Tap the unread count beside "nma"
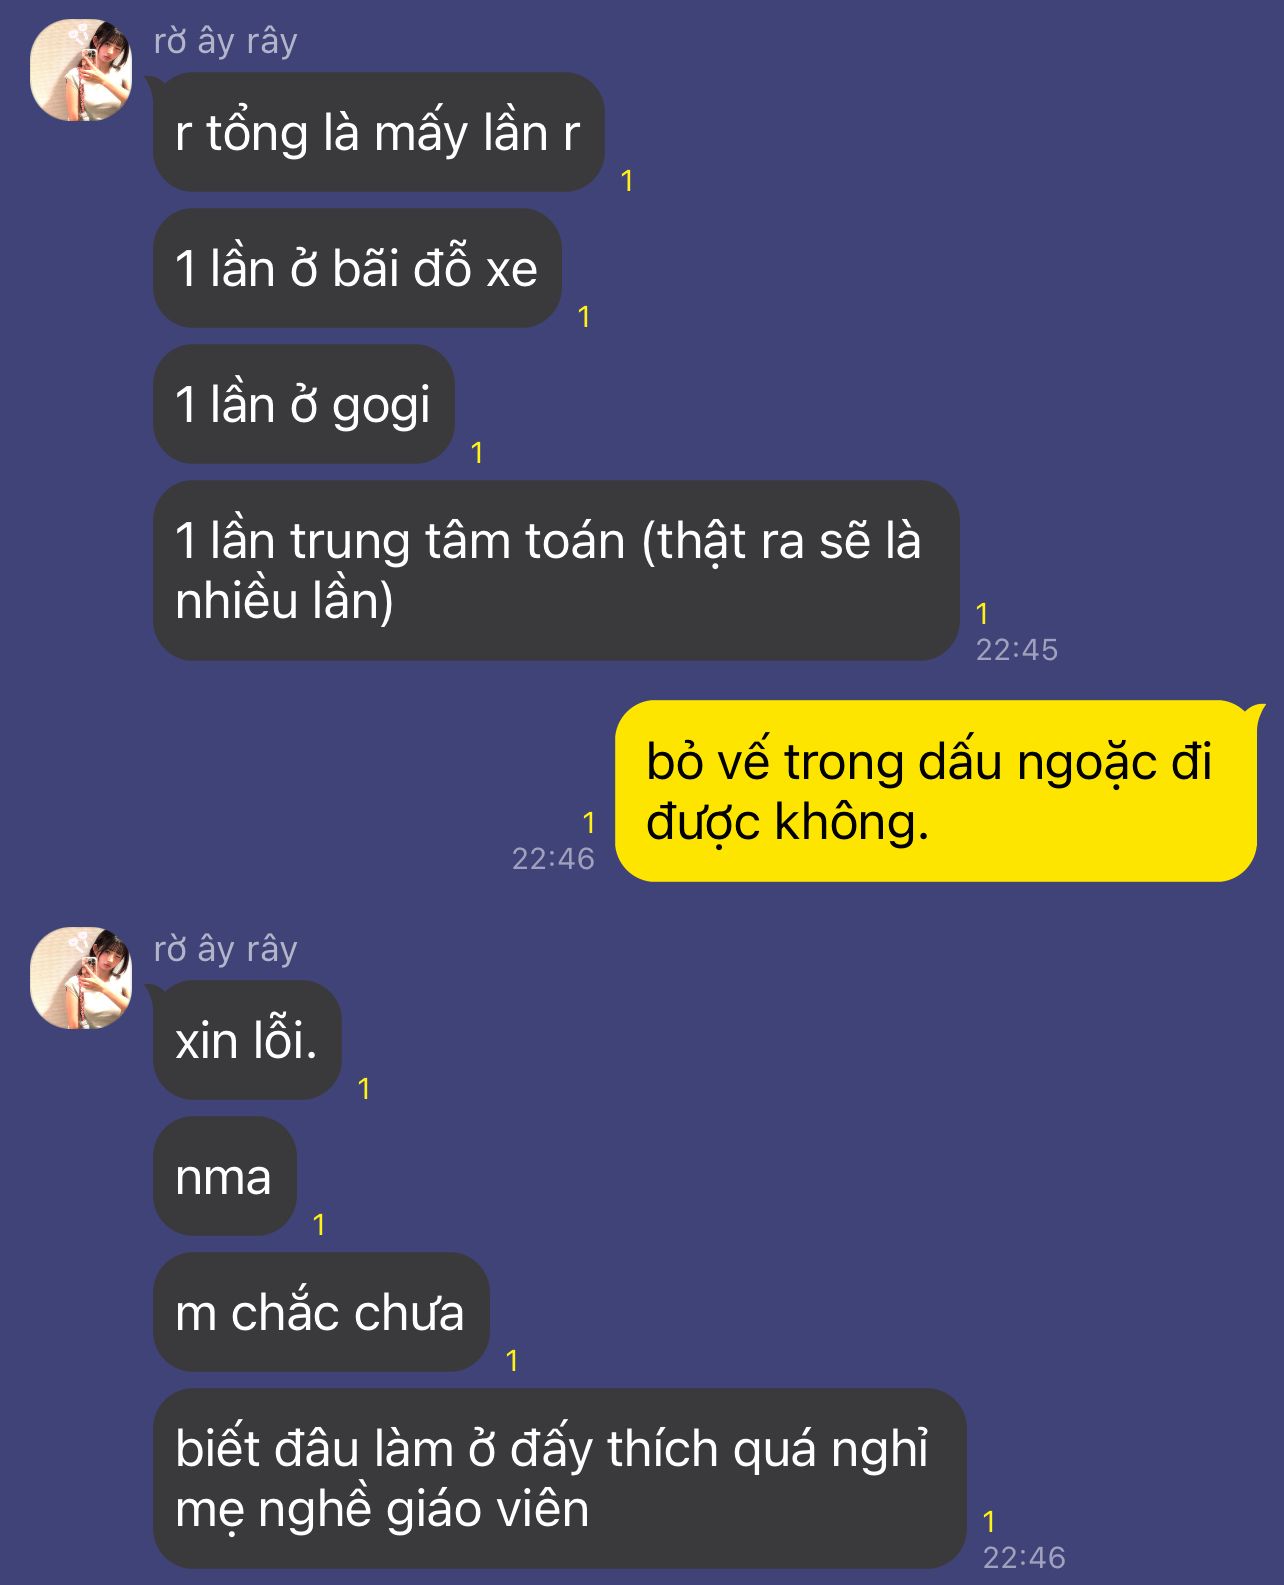The height and width of the screenshot is (1585, 1284). 319,1225
